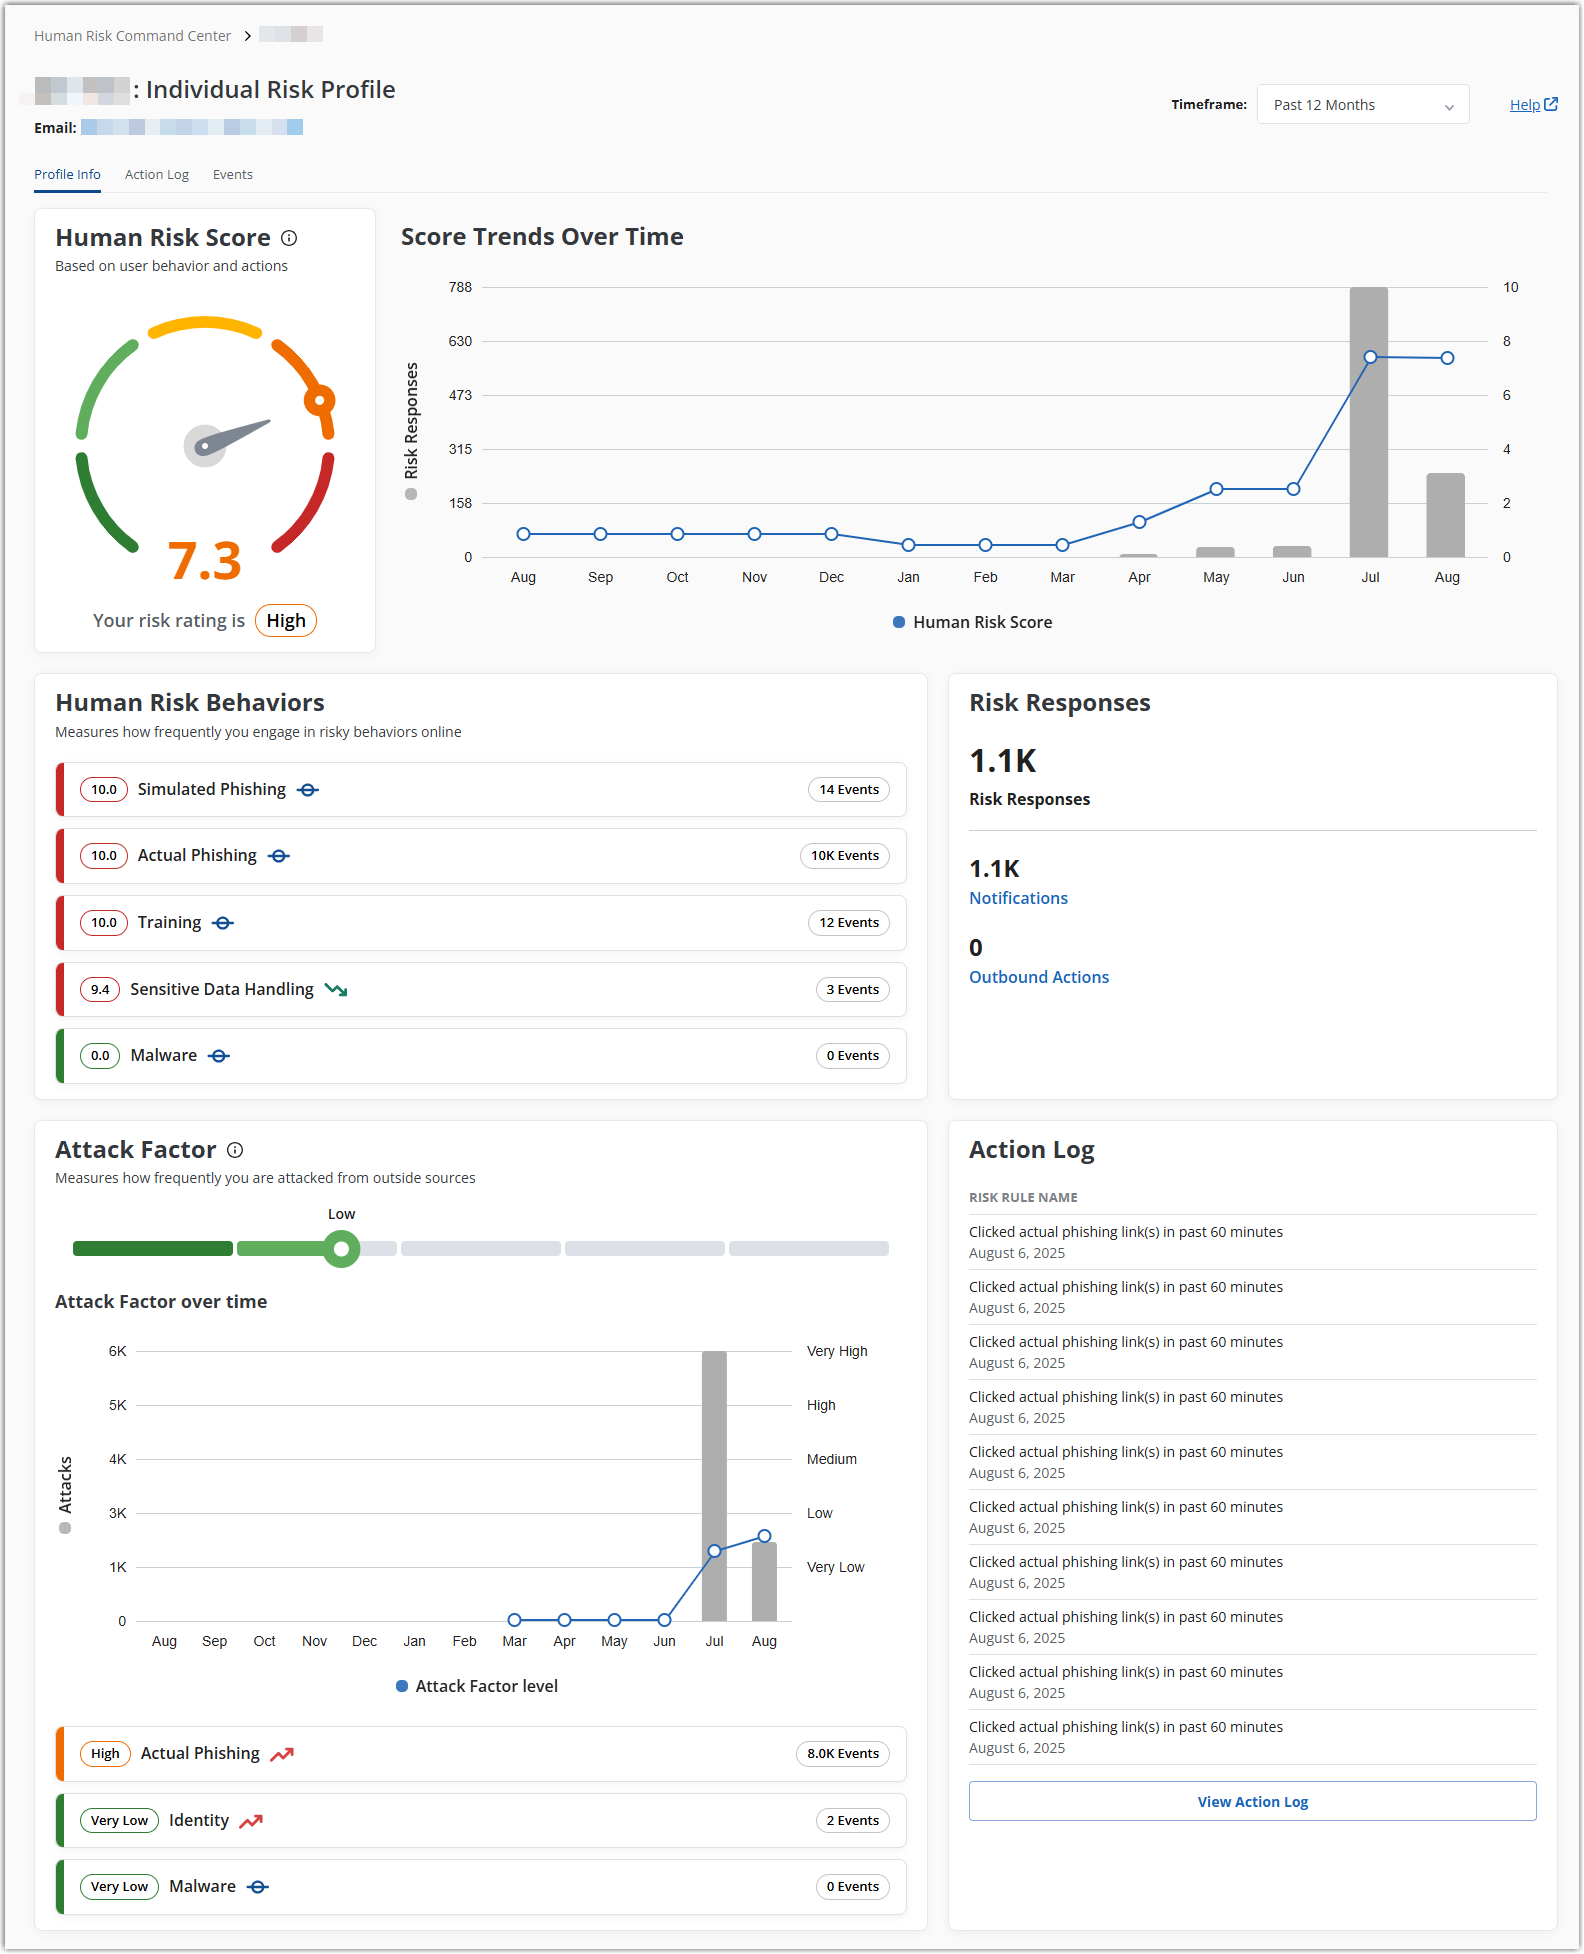The image size is (1584, 1954).
Task: Click the Simulated Phishing steady-trend icon
Action: [x=308, y=790]
